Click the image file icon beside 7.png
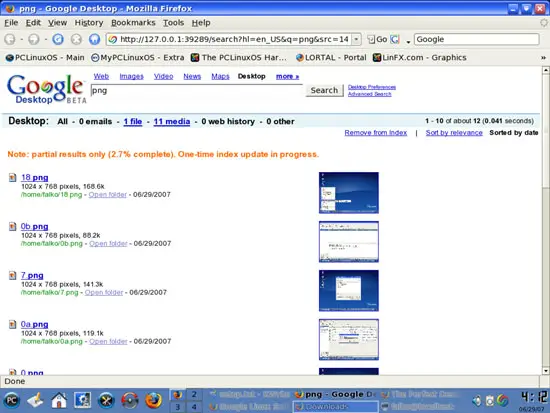 point(13,275)
